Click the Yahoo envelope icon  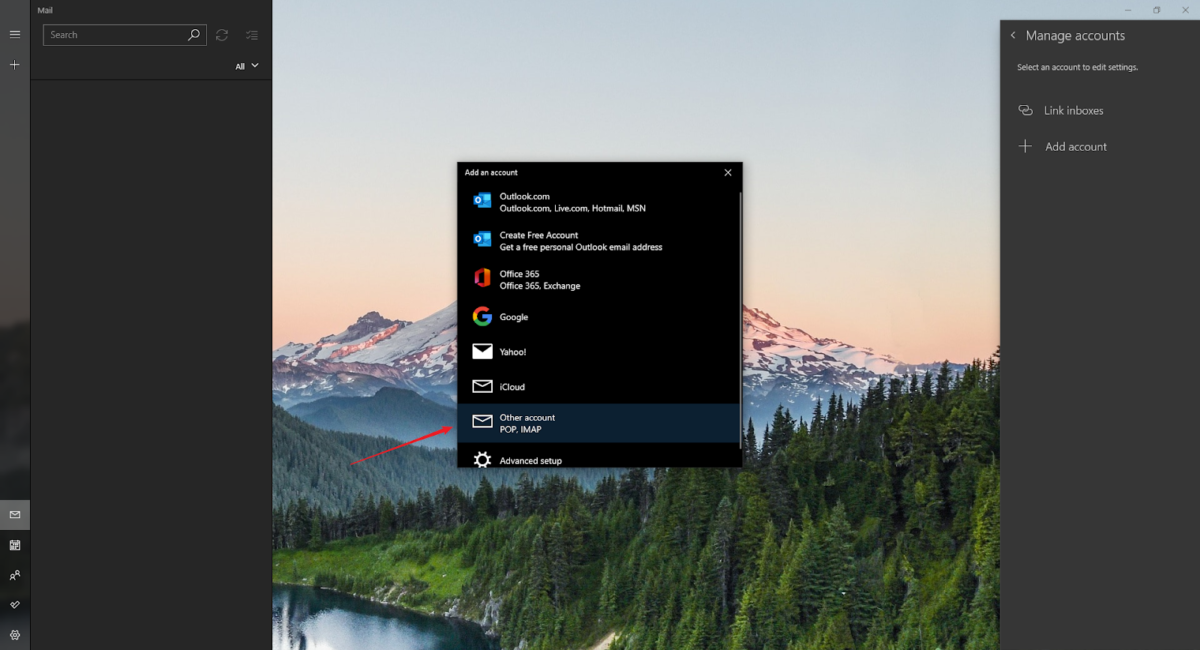coord(482,351)
